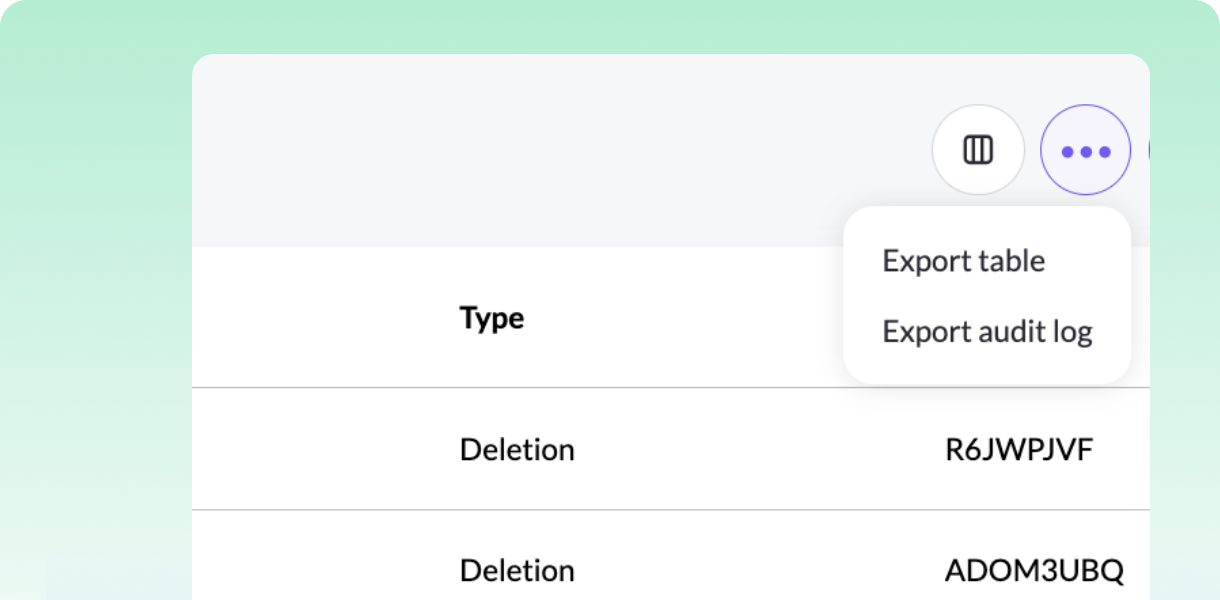
Task: Click the partially visible button beside the three dots
Action: [1148, 150]
